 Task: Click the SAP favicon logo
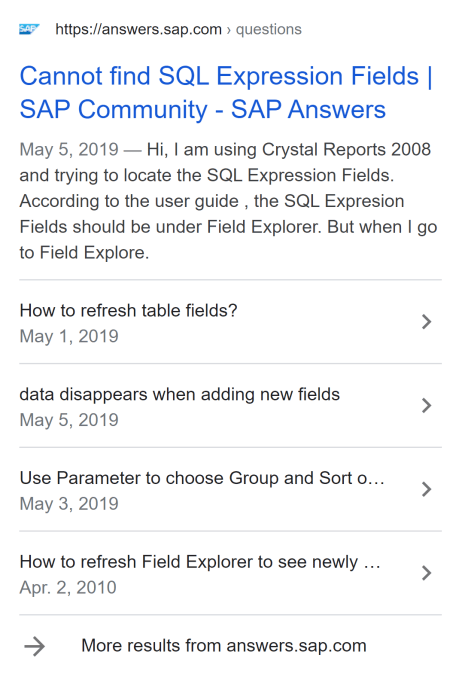[x=29, y=29]
